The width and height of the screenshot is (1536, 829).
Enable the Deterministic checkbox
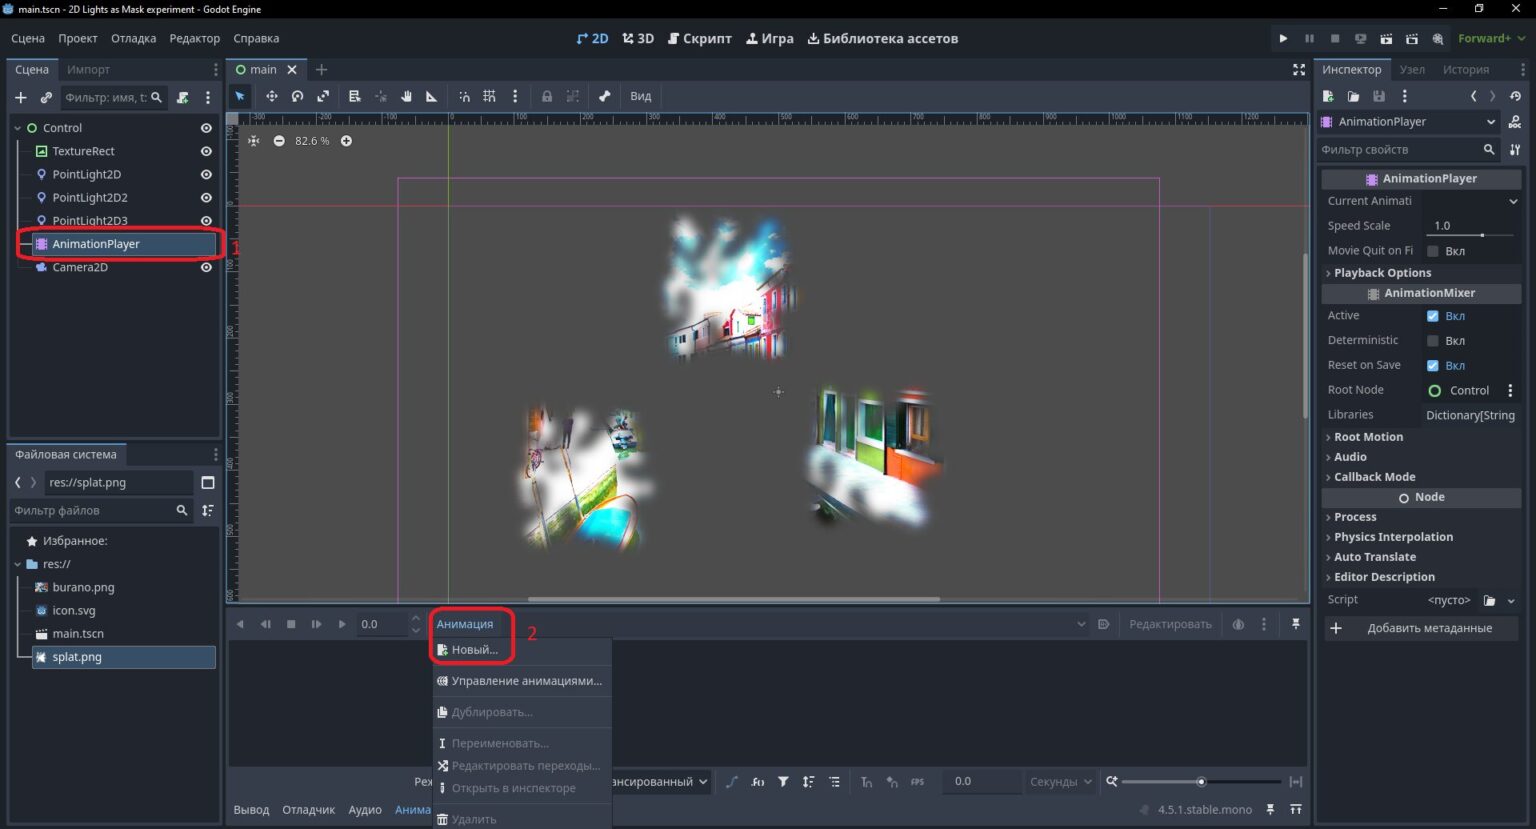point(1433,340)
